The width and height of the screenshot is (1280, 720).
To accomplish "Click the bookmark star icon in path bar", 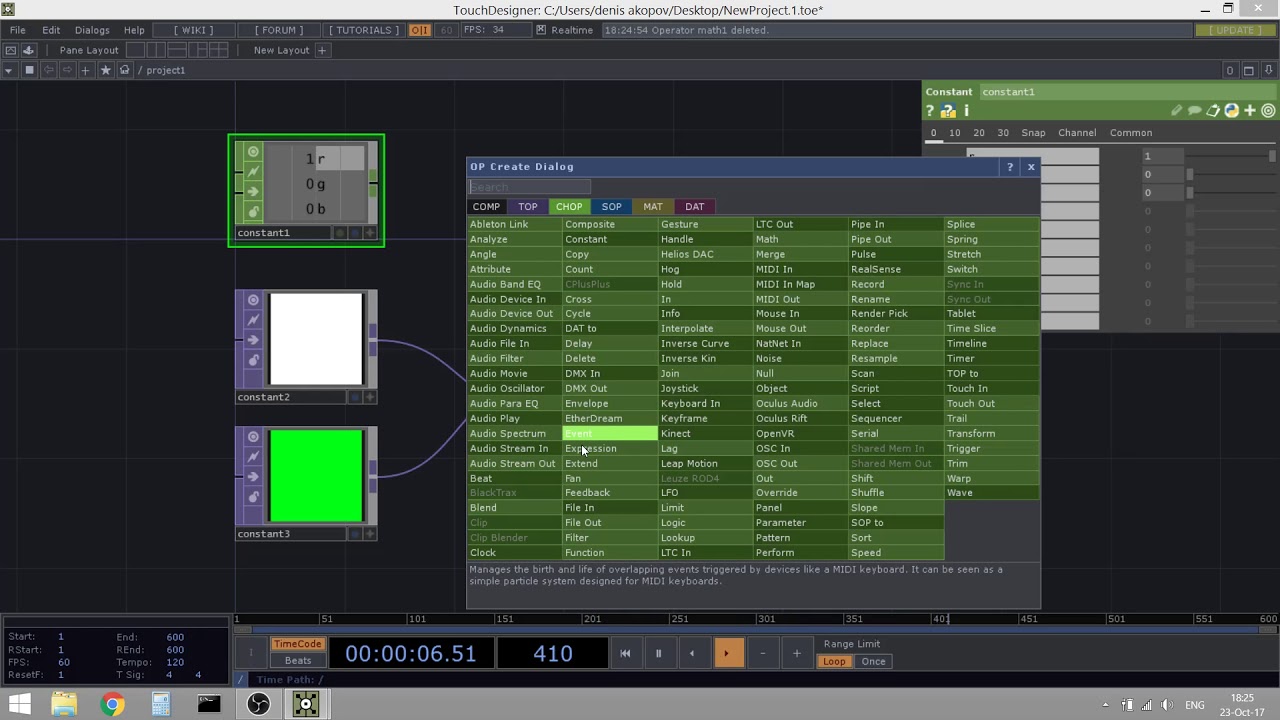I will coord(105,70).
